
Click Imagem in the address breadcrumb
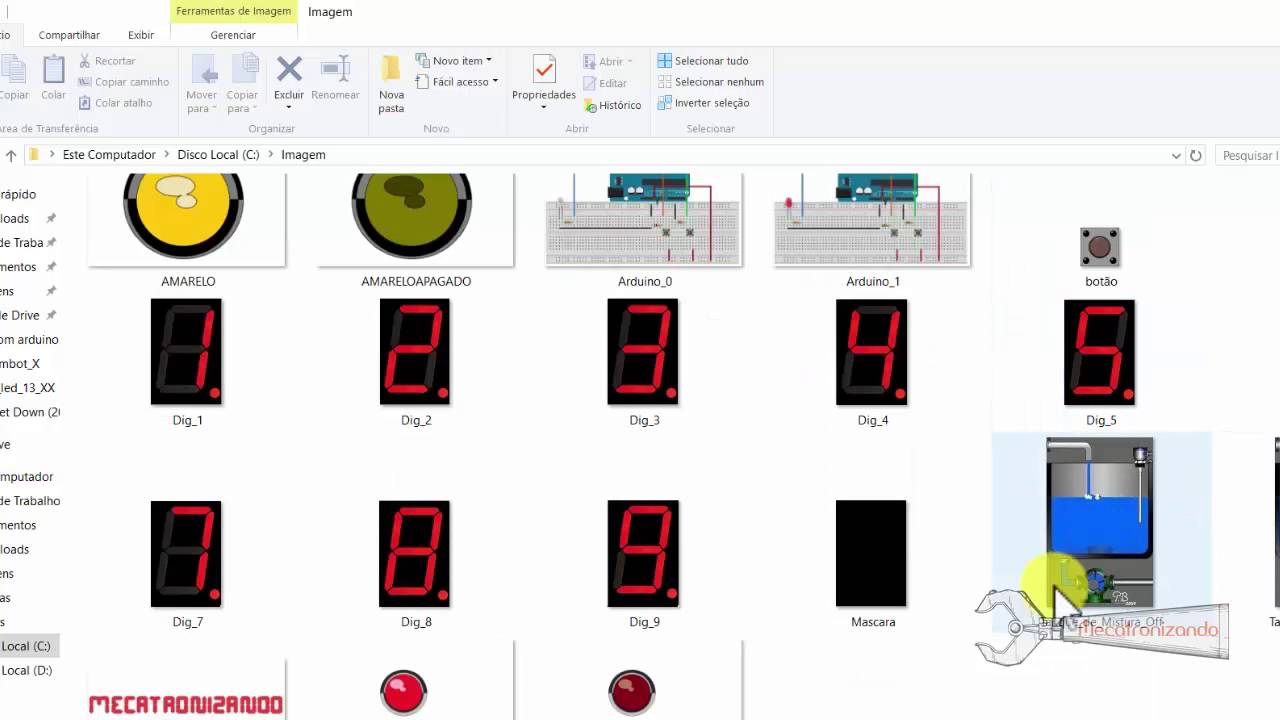click(x=303, y=155)
